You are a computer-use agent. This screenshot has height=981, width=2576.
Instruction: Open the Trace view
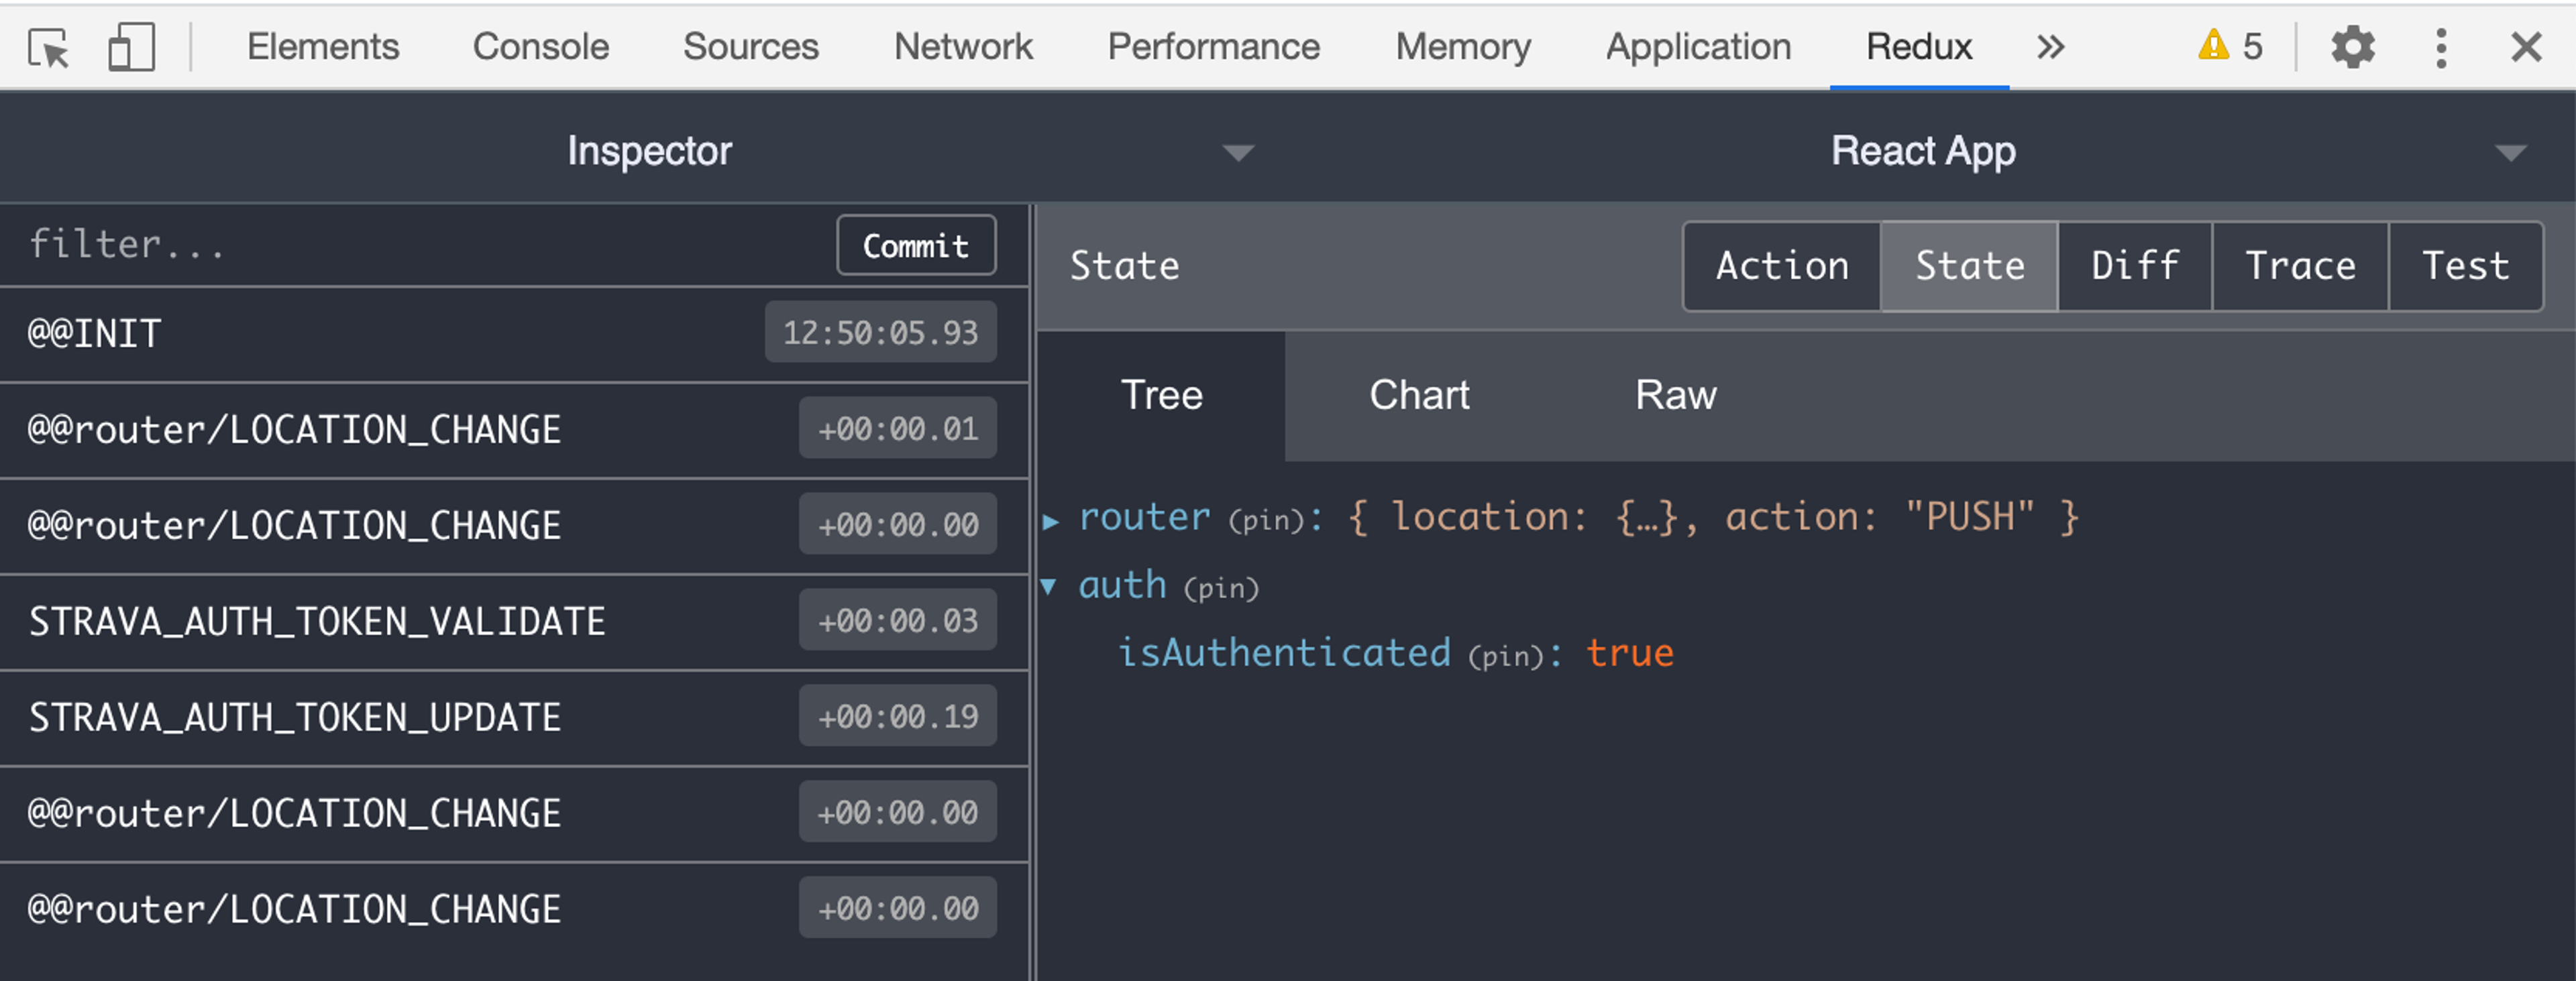tap(2300, 266)
